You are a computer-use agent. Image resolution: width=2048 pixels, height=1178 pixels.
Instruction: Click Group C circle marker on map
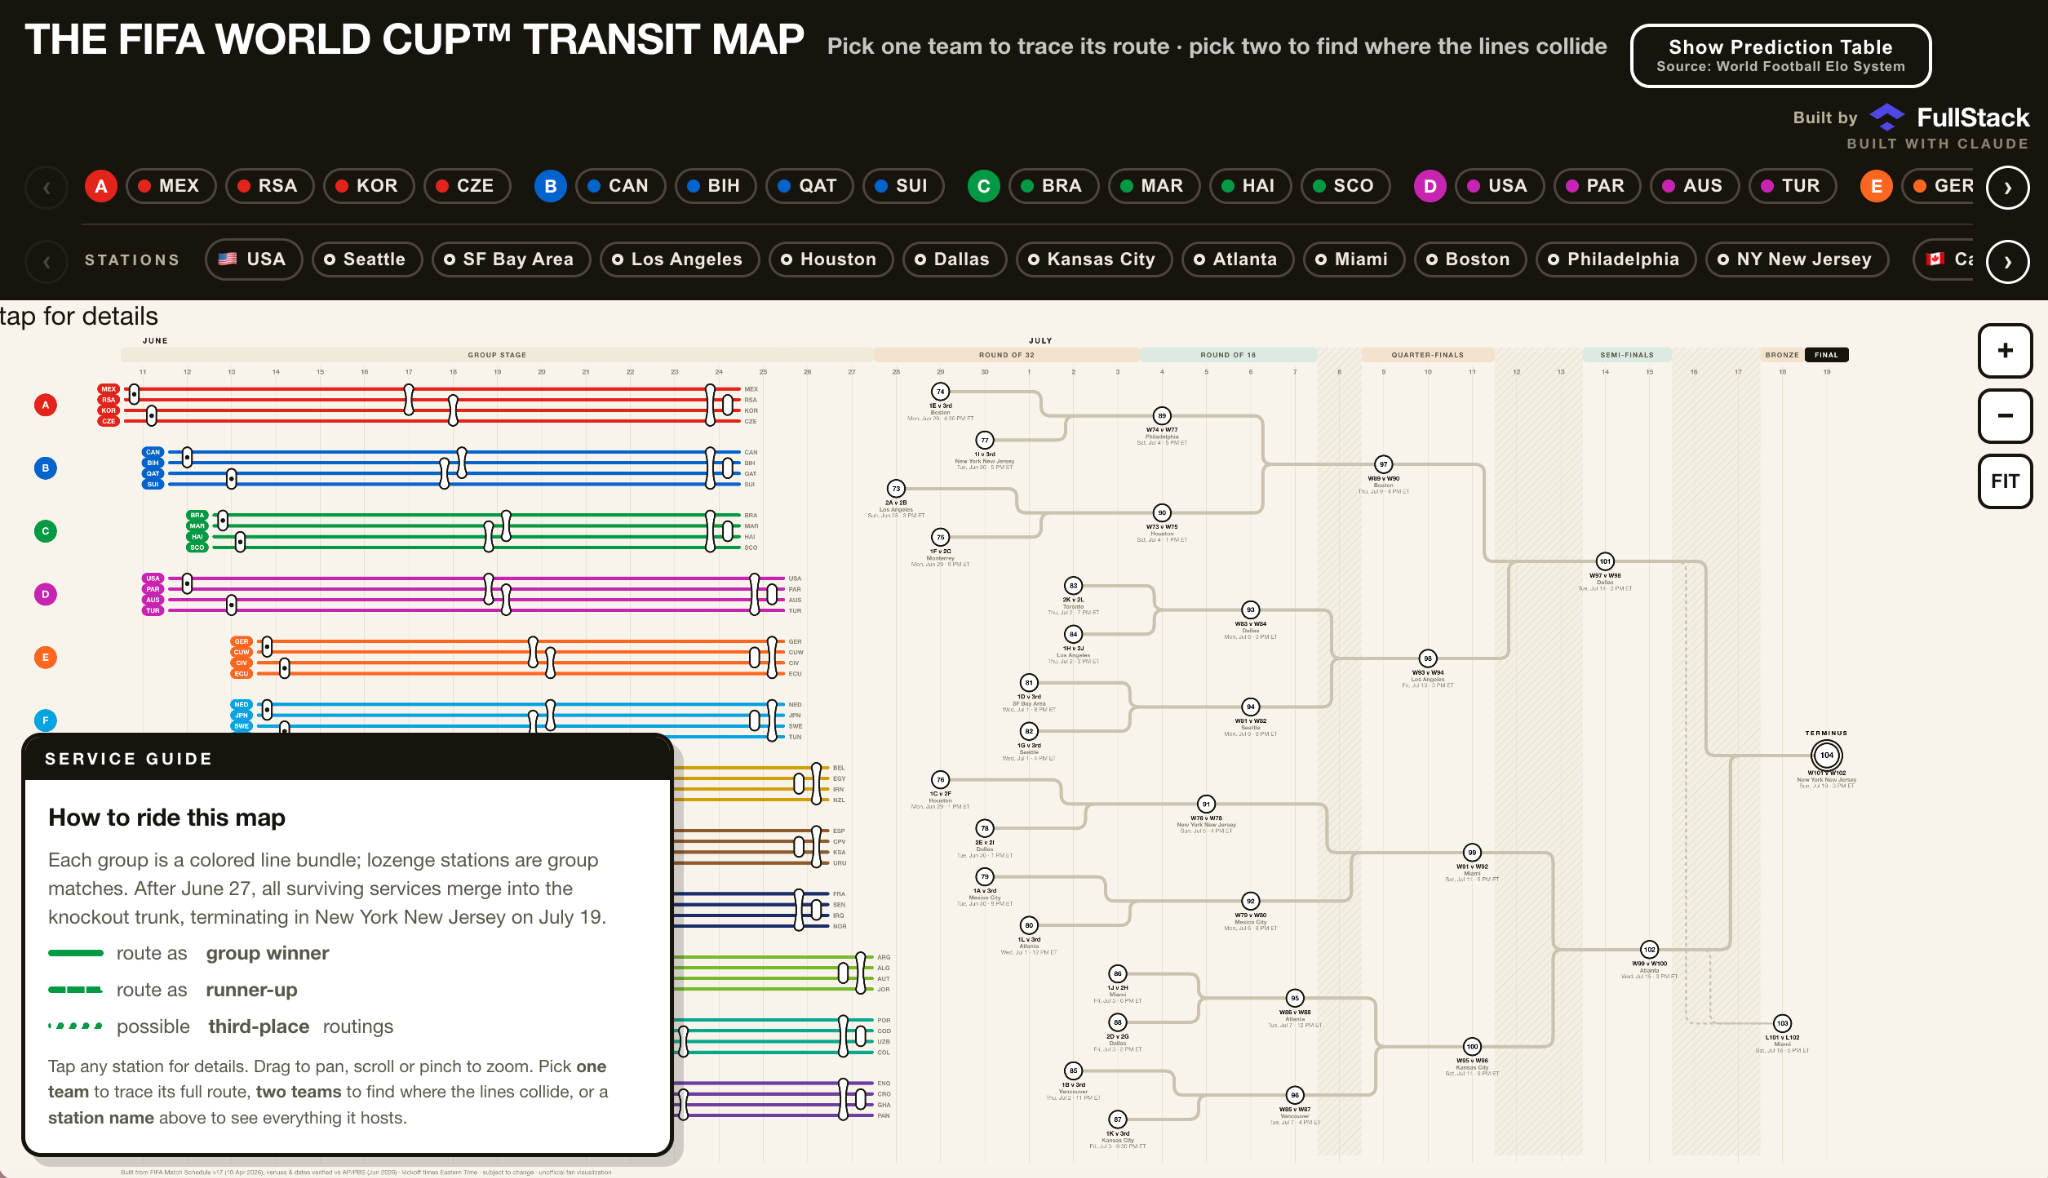point(45,531)
